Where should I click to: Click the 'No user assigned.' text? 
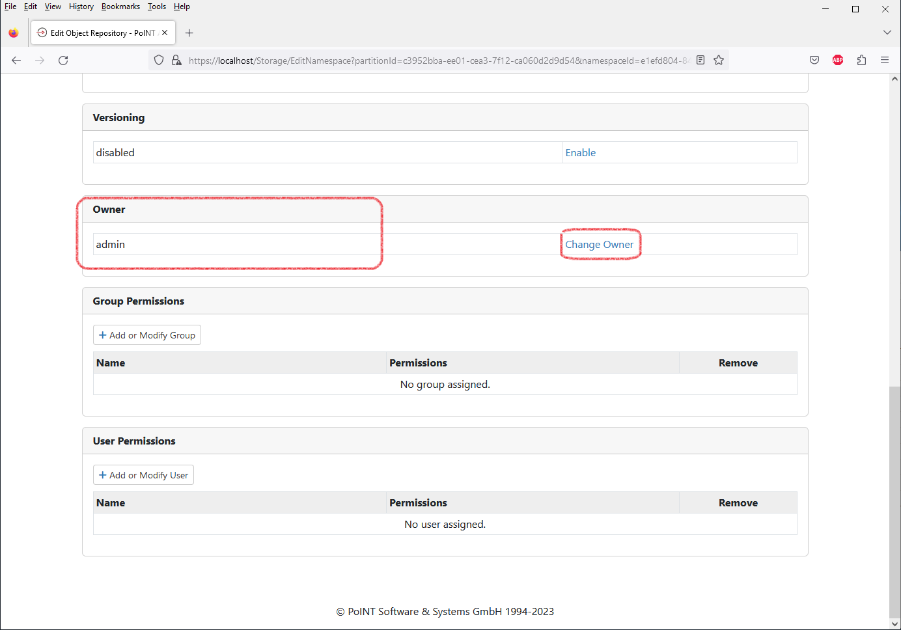pyautogui.click(x=445, y=524)
